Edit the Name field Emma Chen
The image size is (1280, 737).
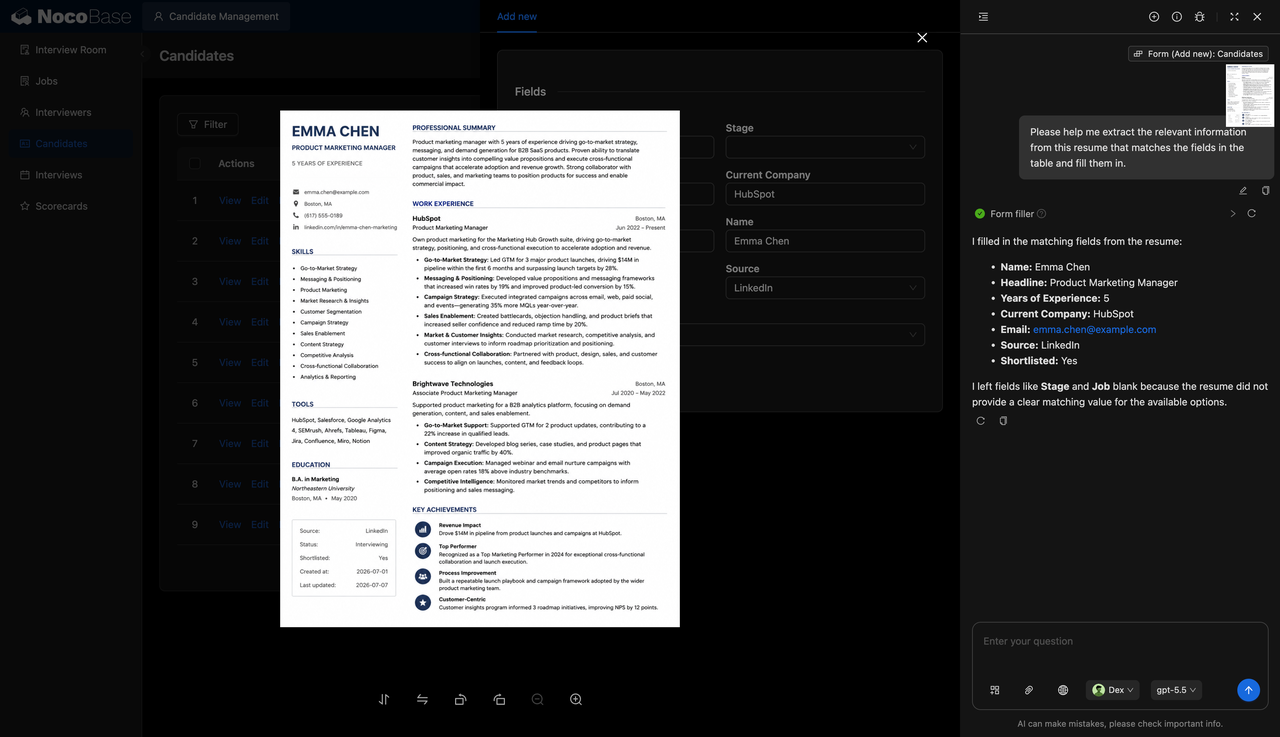tap(825, 241)
